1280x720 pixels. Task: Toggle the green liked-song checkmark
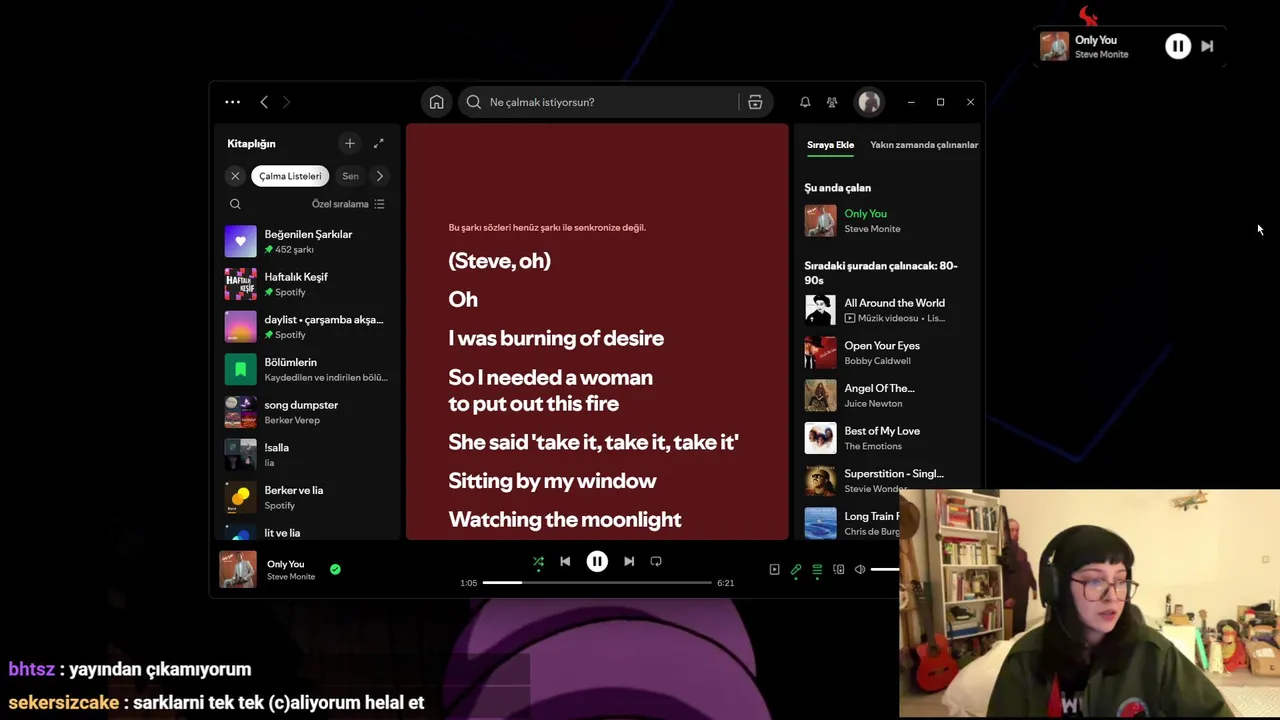pos(335,569)
